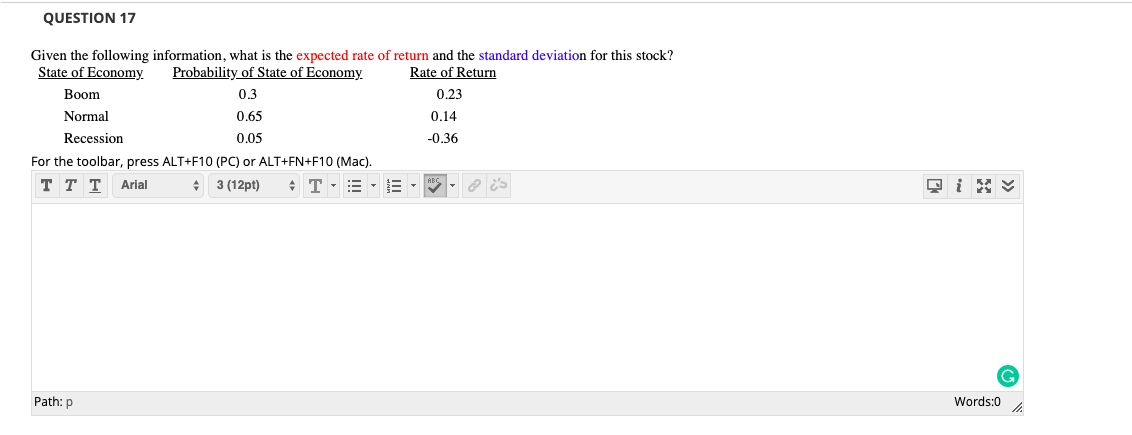Expand the text color dropdown arrow
This screenshot has width=1132, height=435.
[x=334, y=185]
